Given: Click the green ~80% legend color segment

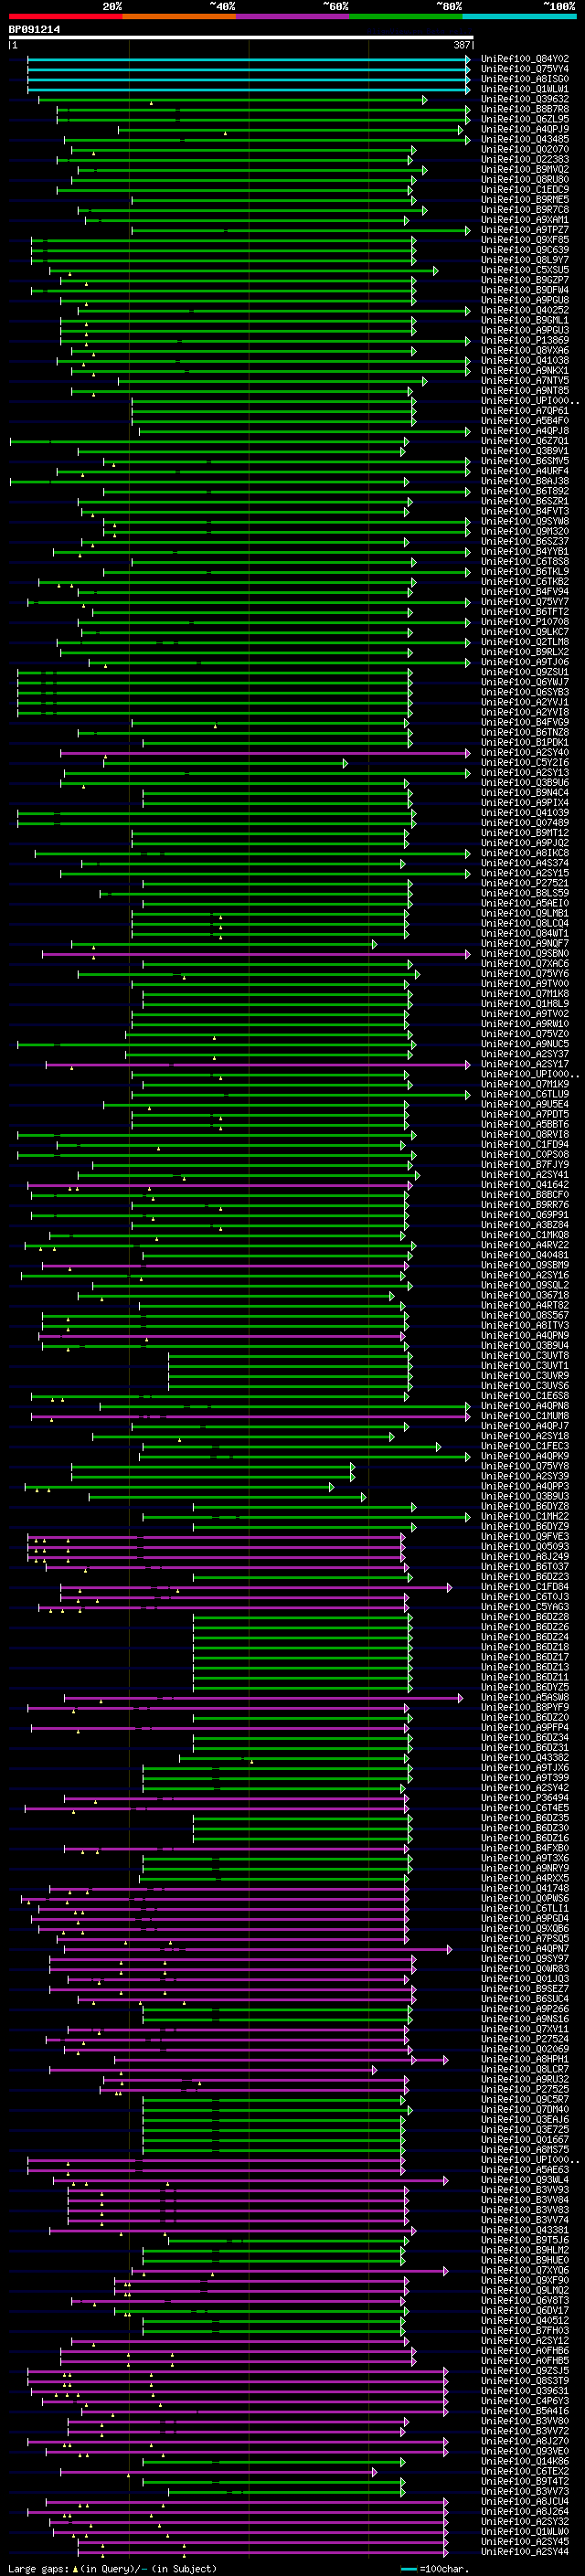Looking at the screenshot, I should click(406, 16).
